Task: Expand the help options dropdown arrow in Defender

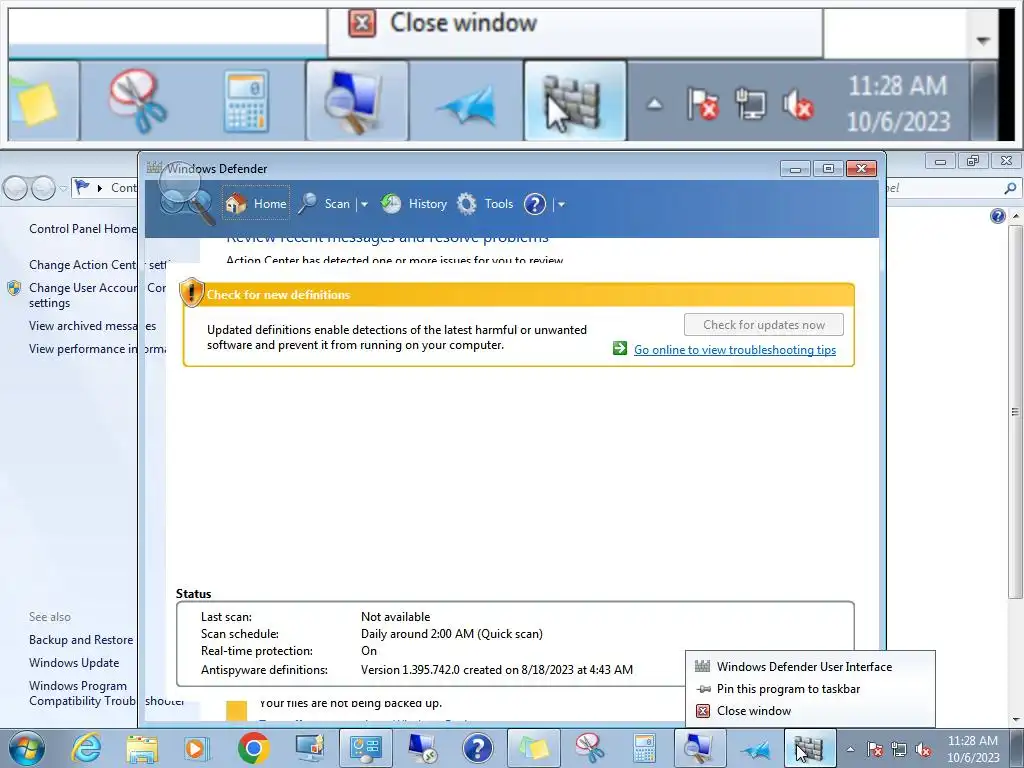Action: [561, 204]
